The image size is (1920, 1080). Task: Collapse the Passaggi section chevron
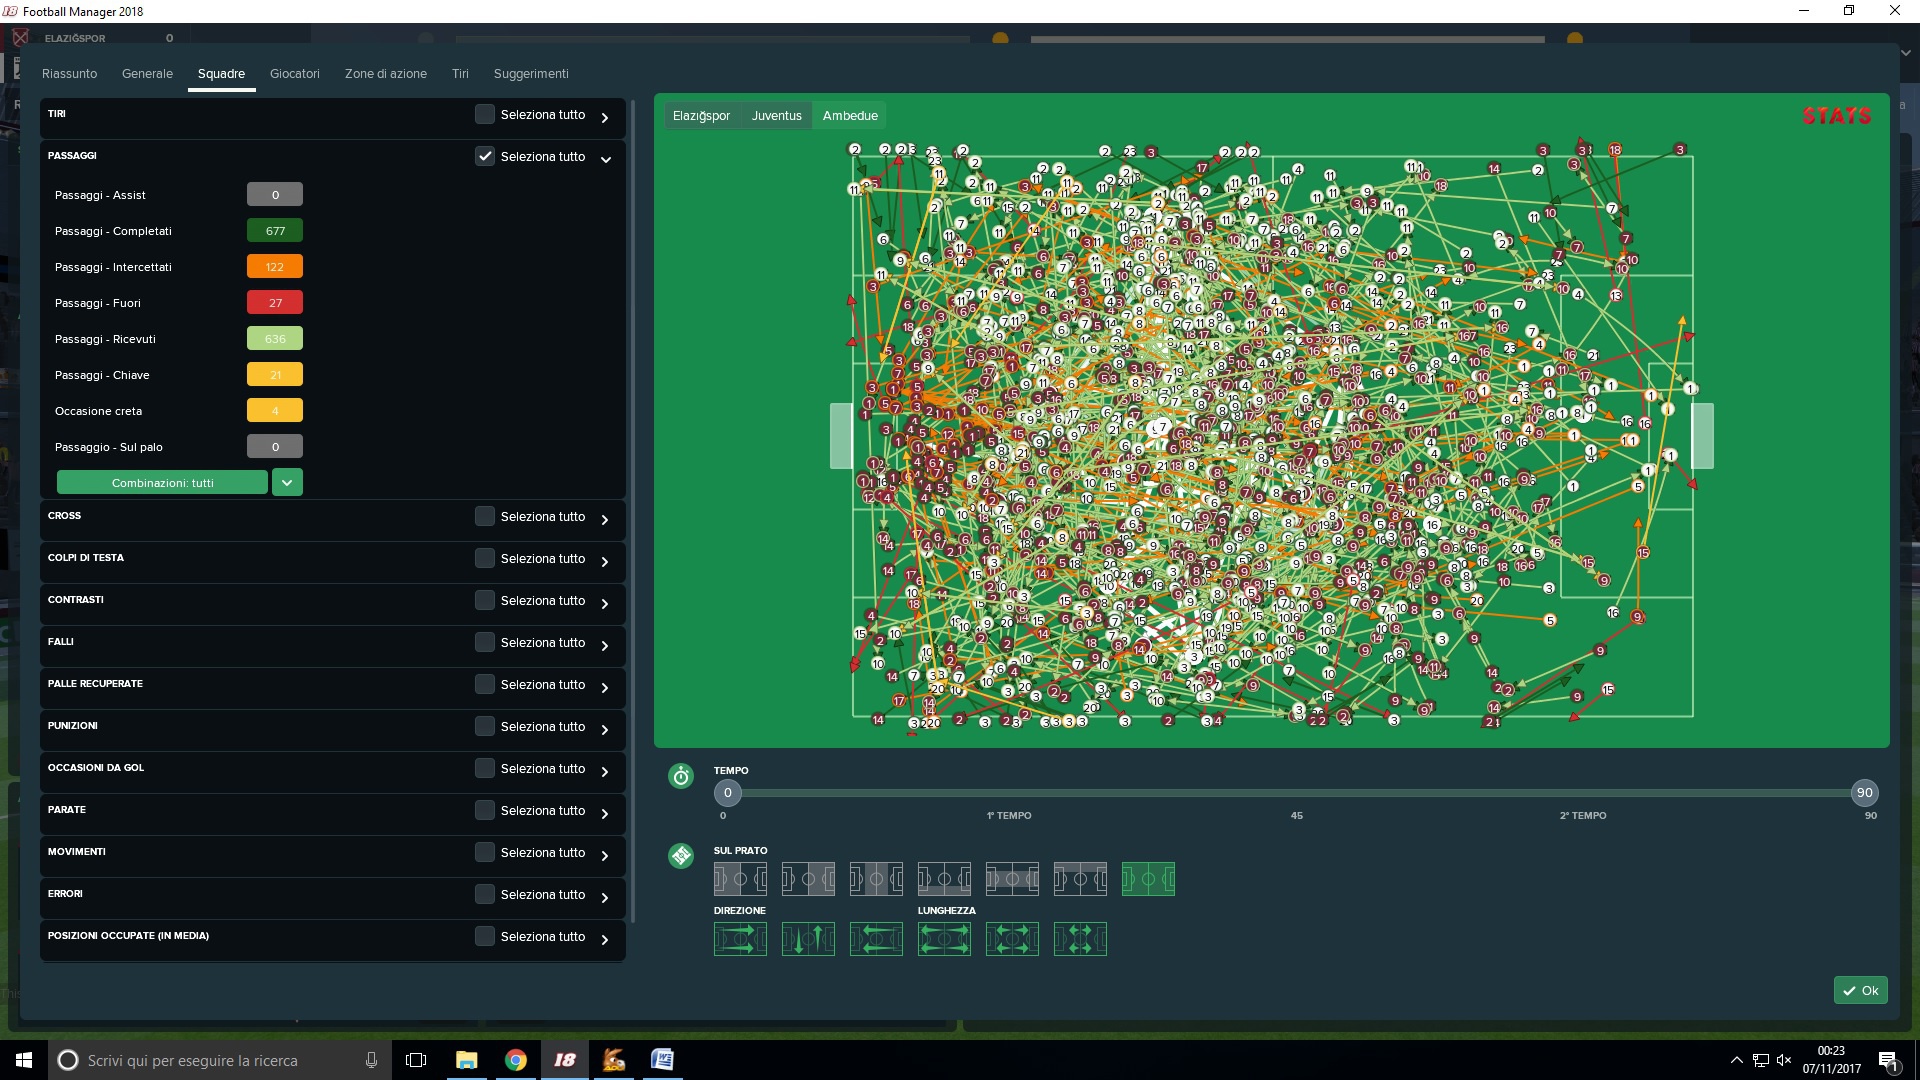[x=605, y=159]
